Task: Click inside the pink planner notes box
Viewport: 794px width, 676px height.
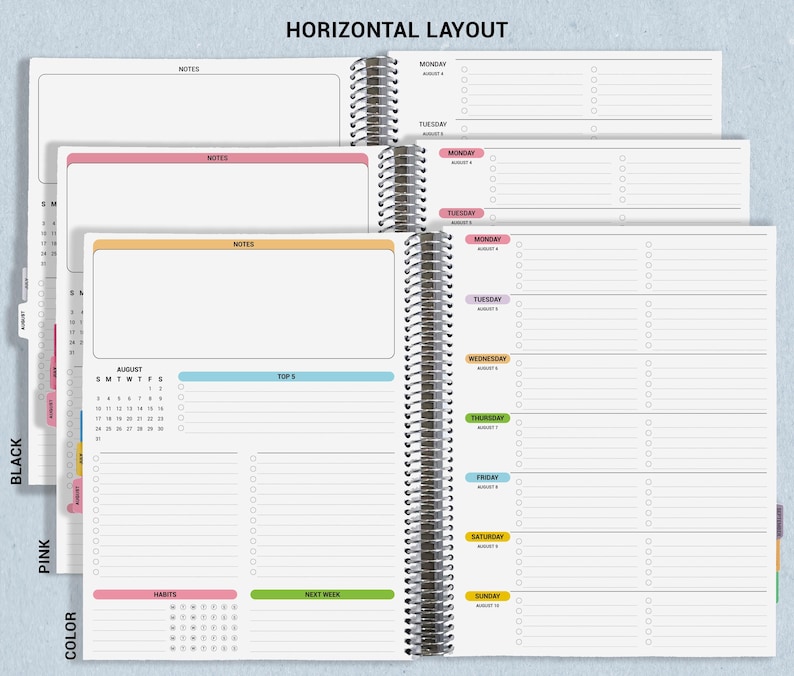Action: 217,195
